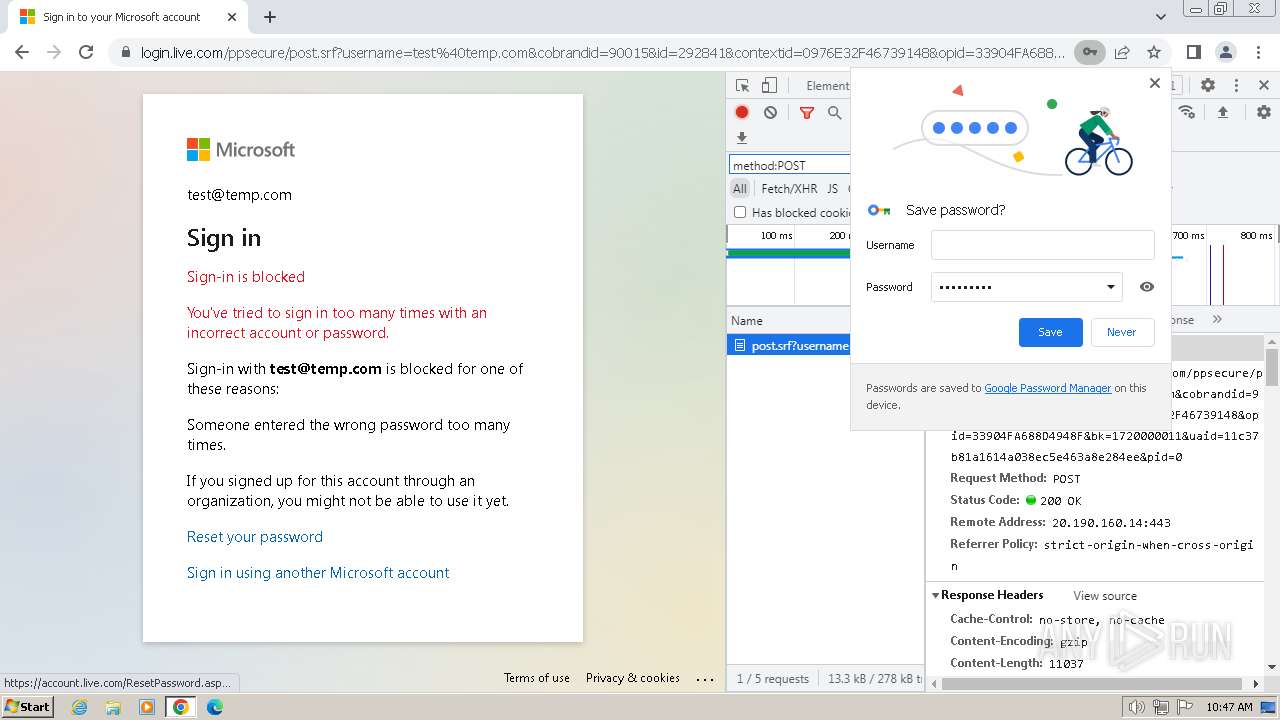This screenshot has width=1280, height=720.
Task: Open Internet Explorer from taskbar
Action: (x=80, y=707)
